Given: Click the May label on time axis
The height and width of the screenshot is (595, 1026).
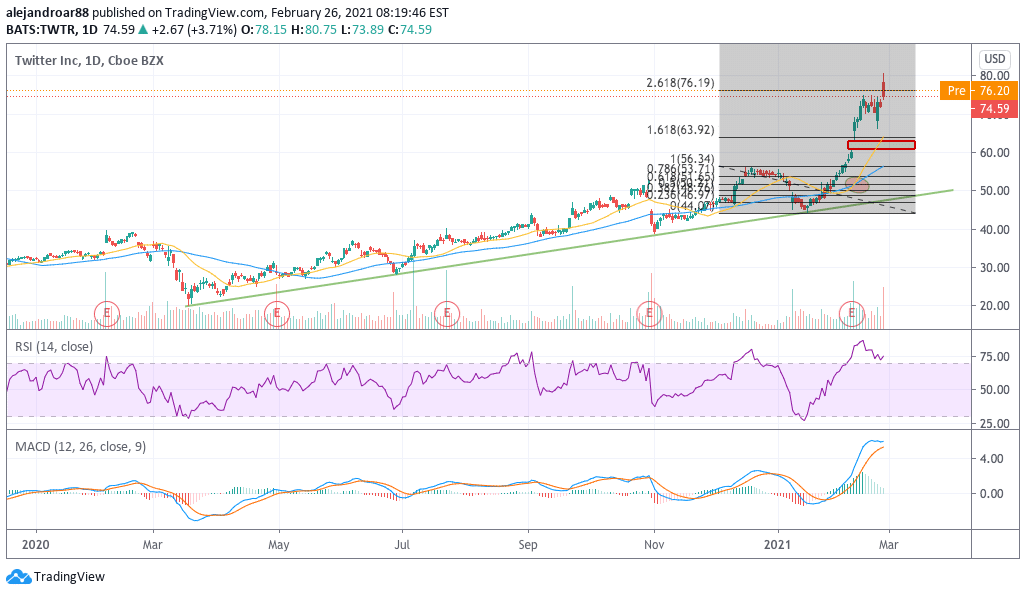Looking at the screenshot, I should 278,545.
